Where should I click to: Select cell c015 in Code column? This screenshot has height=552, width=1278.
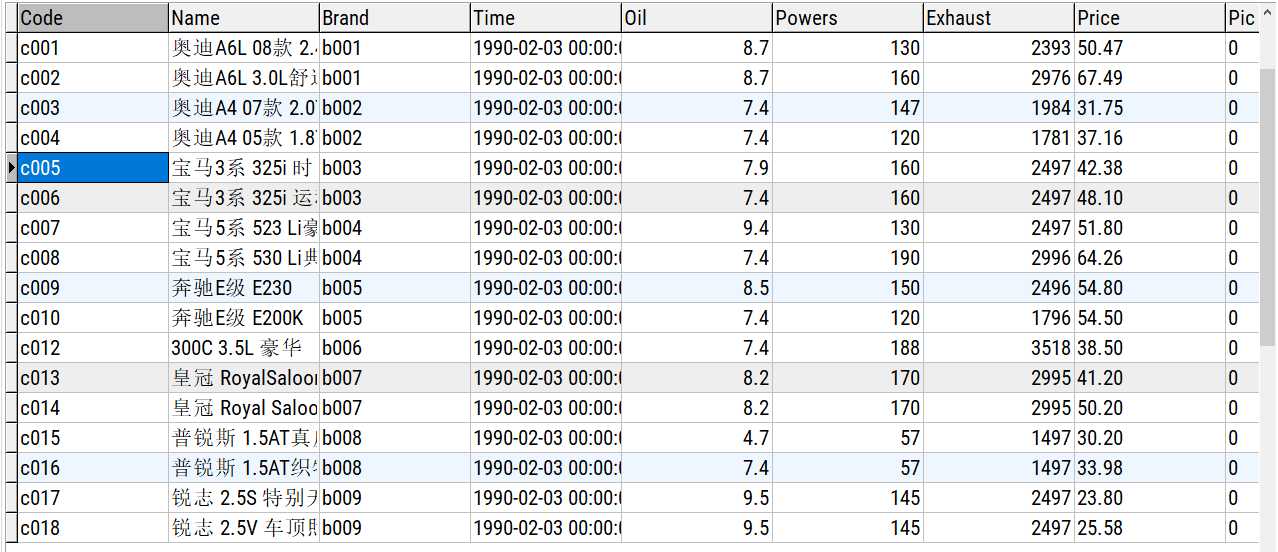point(93,438)
